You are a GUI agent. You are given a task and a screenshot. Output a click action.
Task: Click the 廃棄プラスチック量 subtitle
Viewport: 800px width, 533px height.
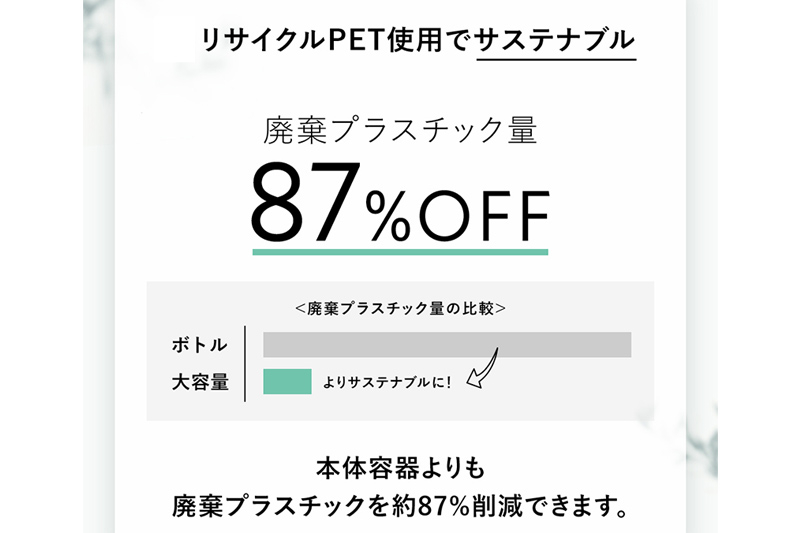400,131
